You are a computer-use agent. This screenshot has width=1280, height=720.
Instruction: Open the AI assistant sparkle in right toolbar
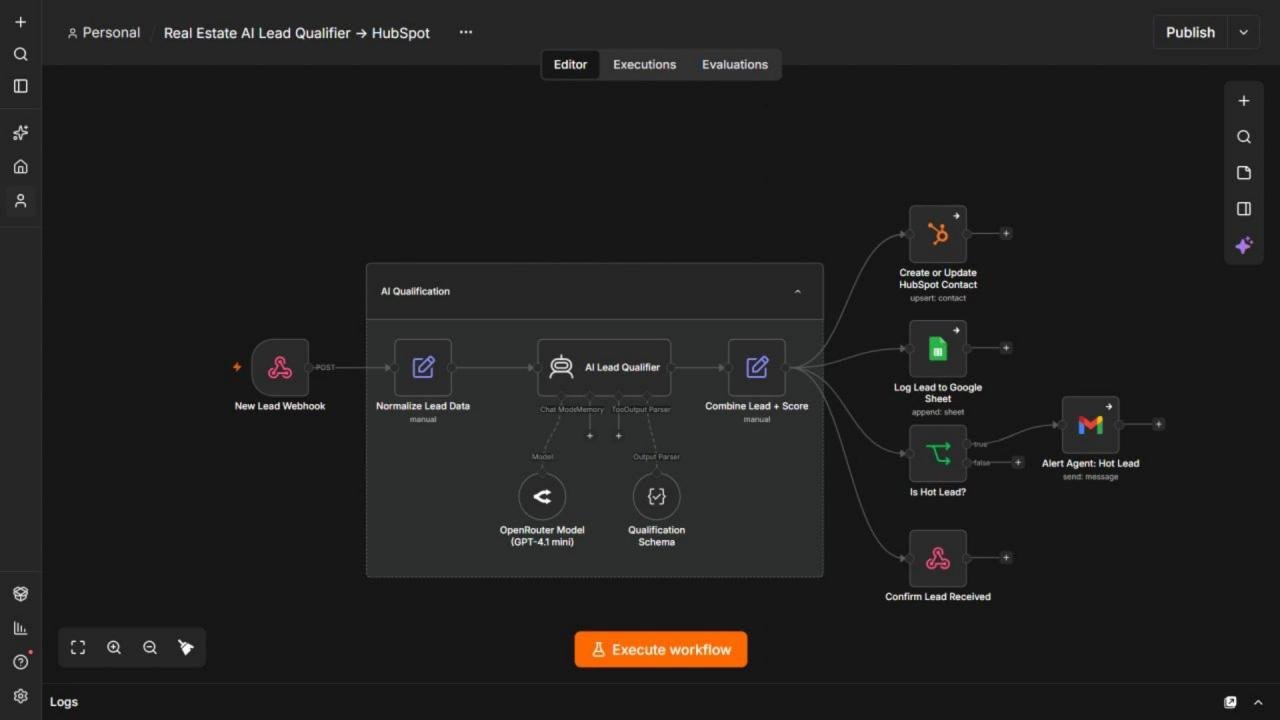tap(1244, 245)
